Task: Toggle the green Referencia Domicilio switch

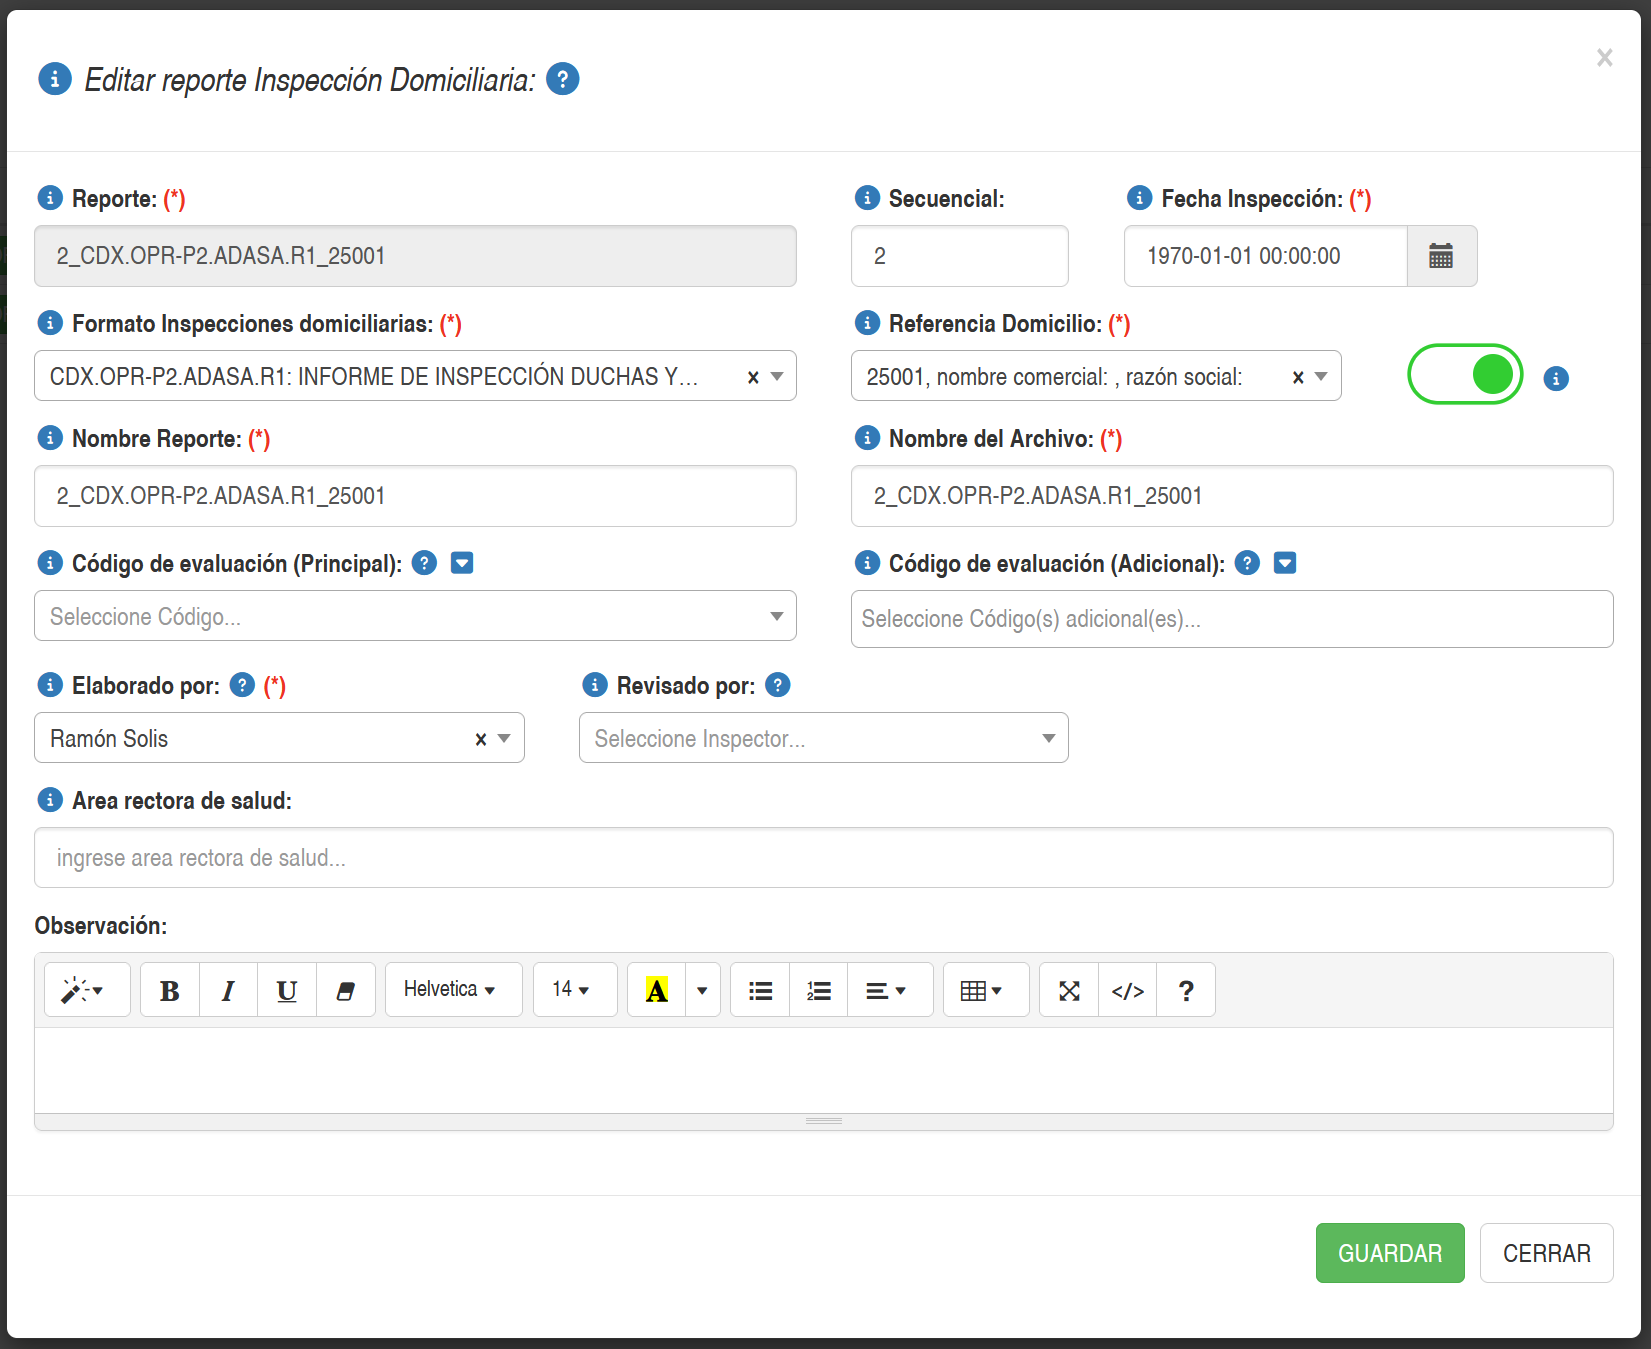Action: point(1465,375)
